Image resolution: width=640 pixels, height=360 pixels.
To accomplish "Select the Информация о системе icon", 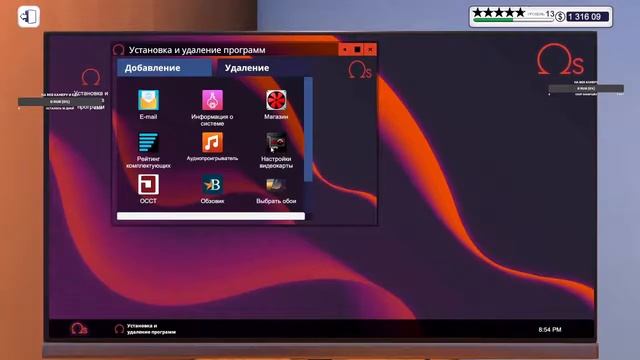I will click(x=212, y=100).
